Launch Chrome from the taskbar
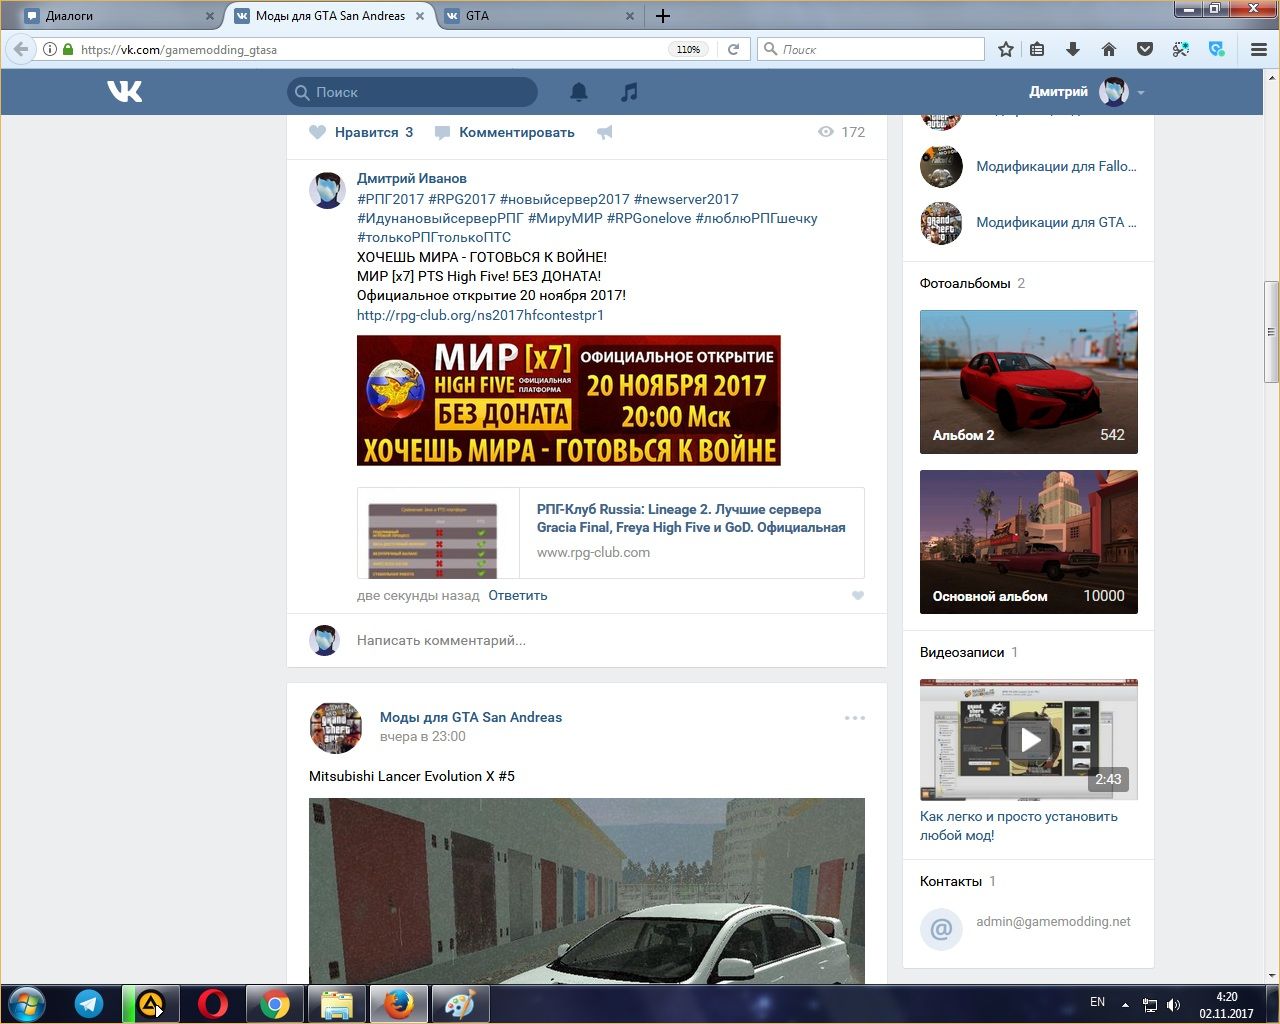Screen dimensions: 1280x1024 [x=275, y=1004]
